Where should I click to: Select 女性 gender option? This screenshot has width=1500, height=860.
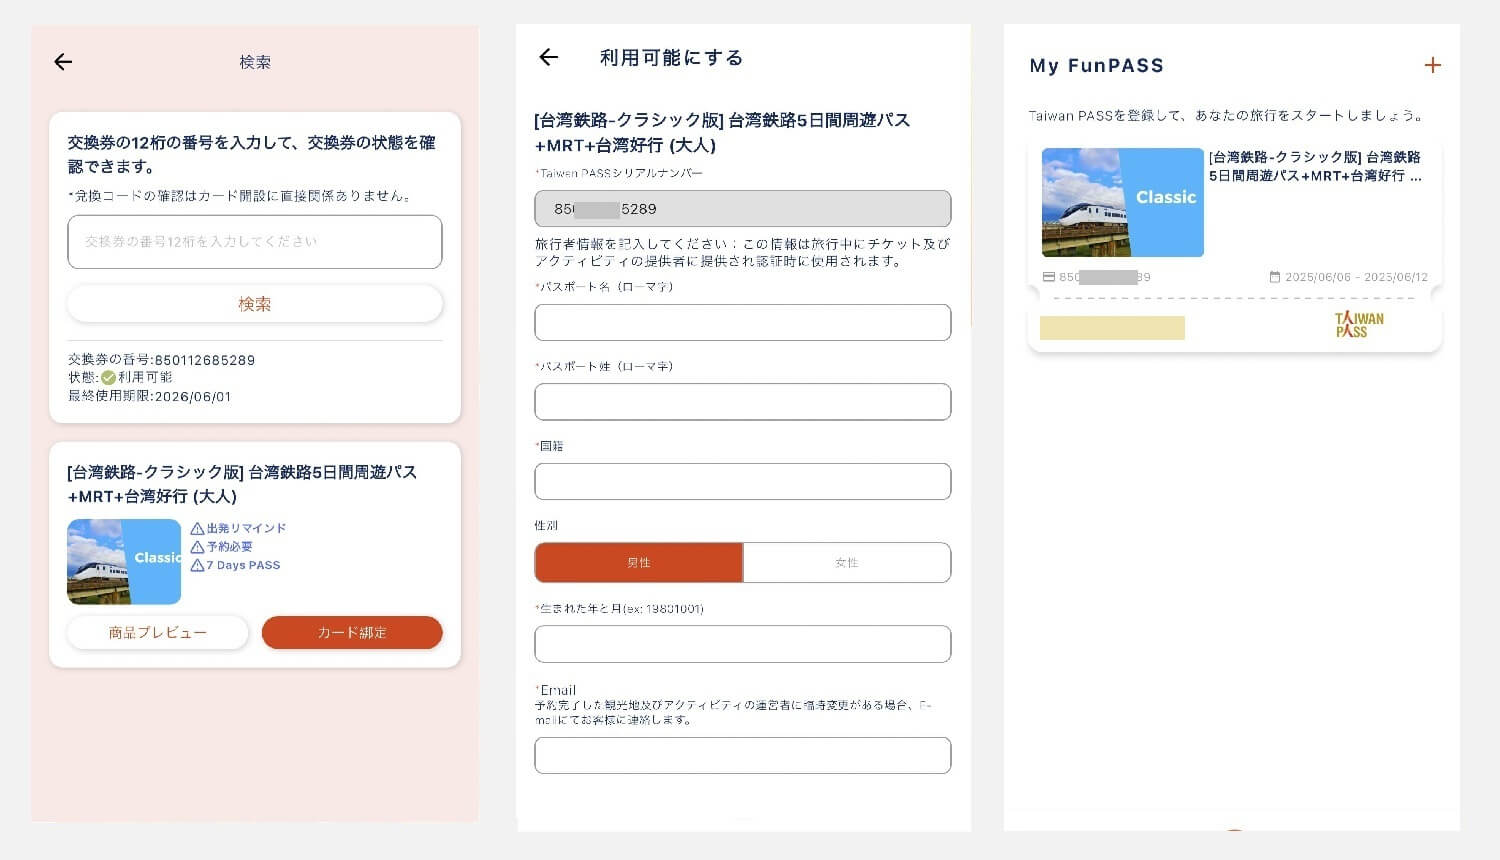click(847, 563)
